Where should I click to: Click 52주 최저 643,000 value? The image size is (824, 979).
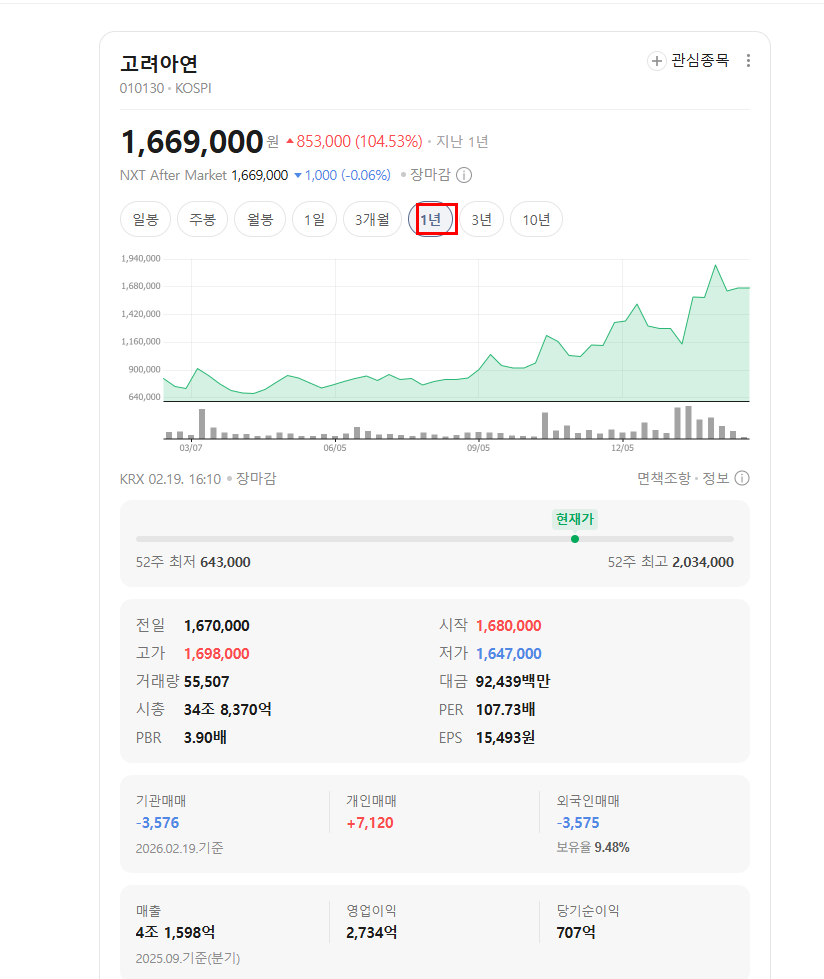point(225,562)
